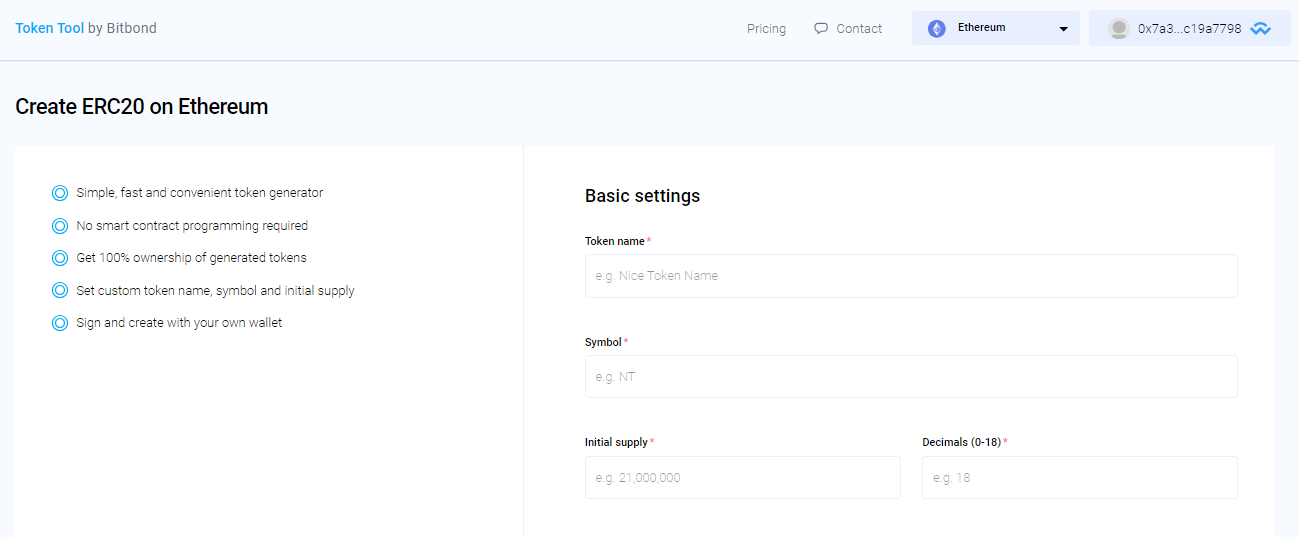Open the Pricing page link
This screenshot has height=537, width=1299.
coord(766,28)
